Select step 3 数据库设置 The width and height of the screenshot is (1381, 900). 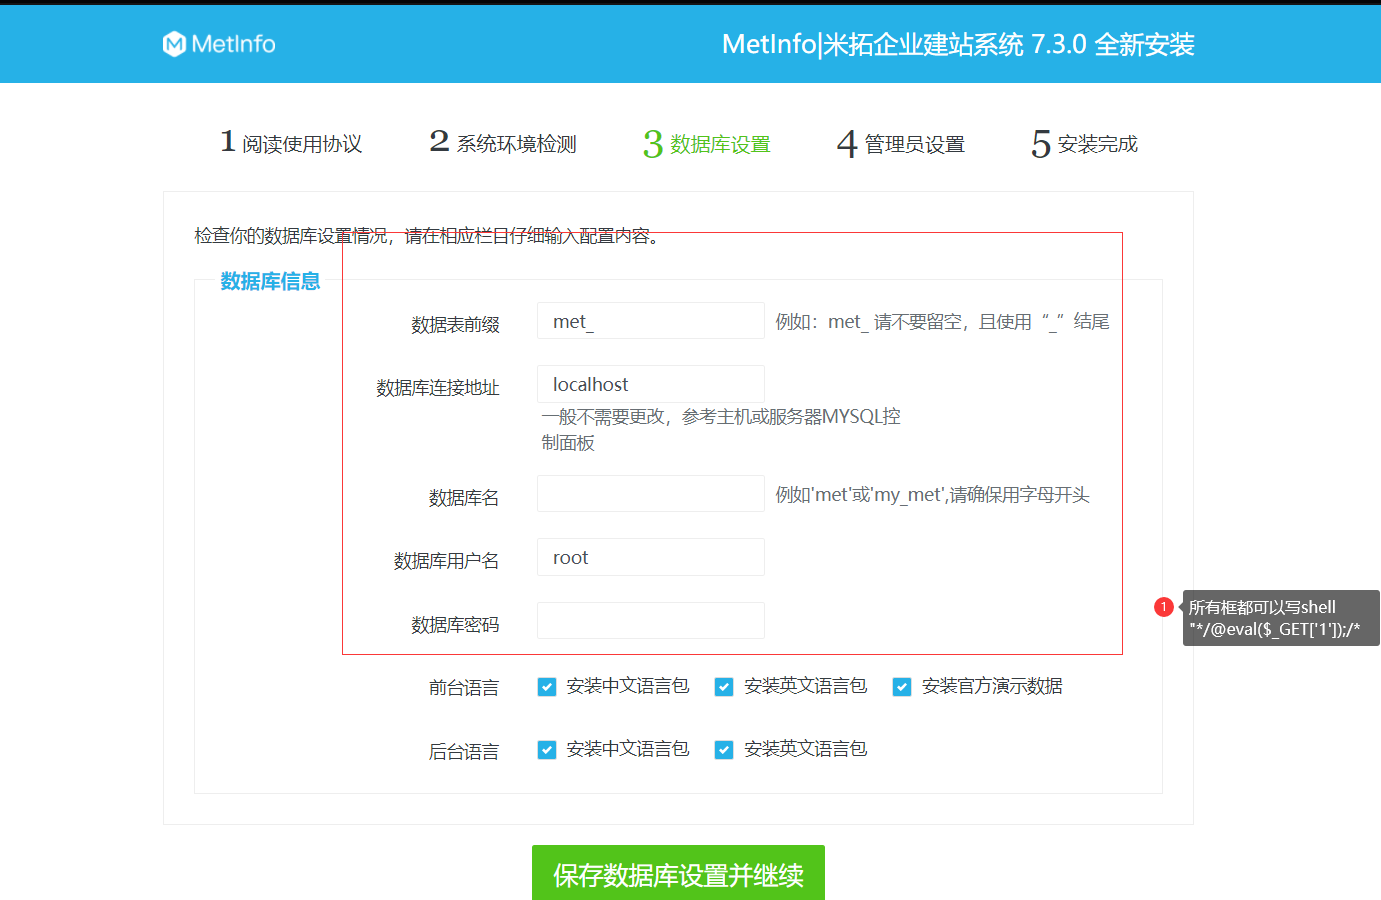point(705,143)
